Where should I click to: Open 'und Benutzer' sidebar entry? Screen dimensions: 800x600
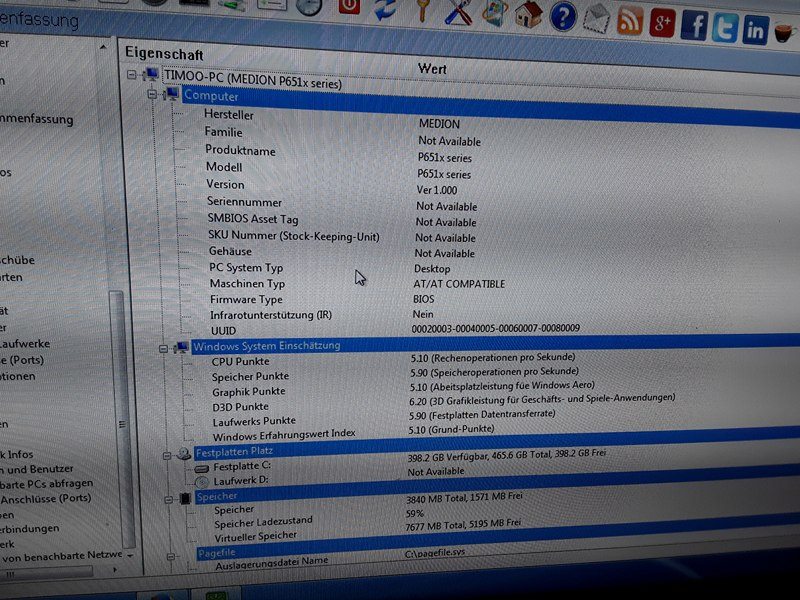click(37, 469)
